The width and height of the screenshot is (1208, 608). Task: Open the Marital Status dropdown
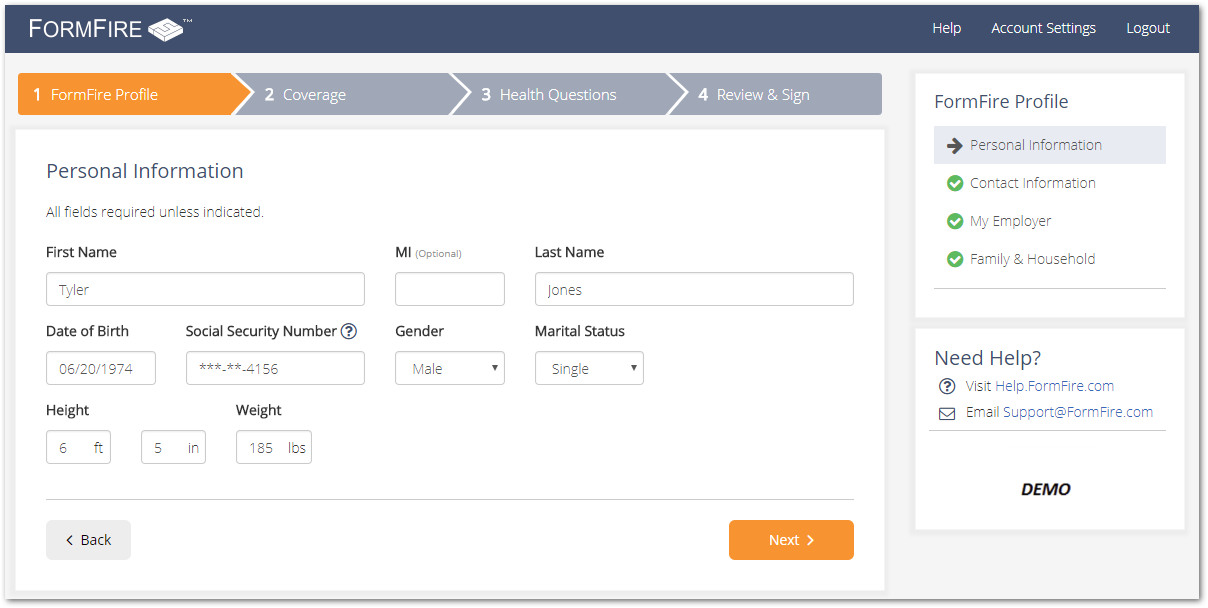pyautogui.click(x=589, y=368)
